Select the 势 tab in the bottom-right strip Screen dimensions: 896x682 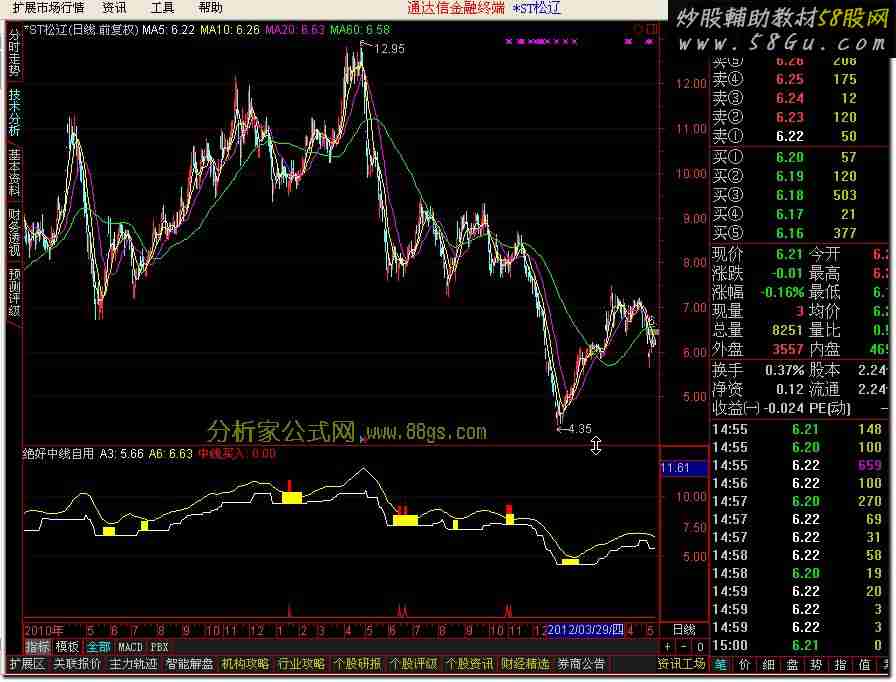tap(817, 664)
